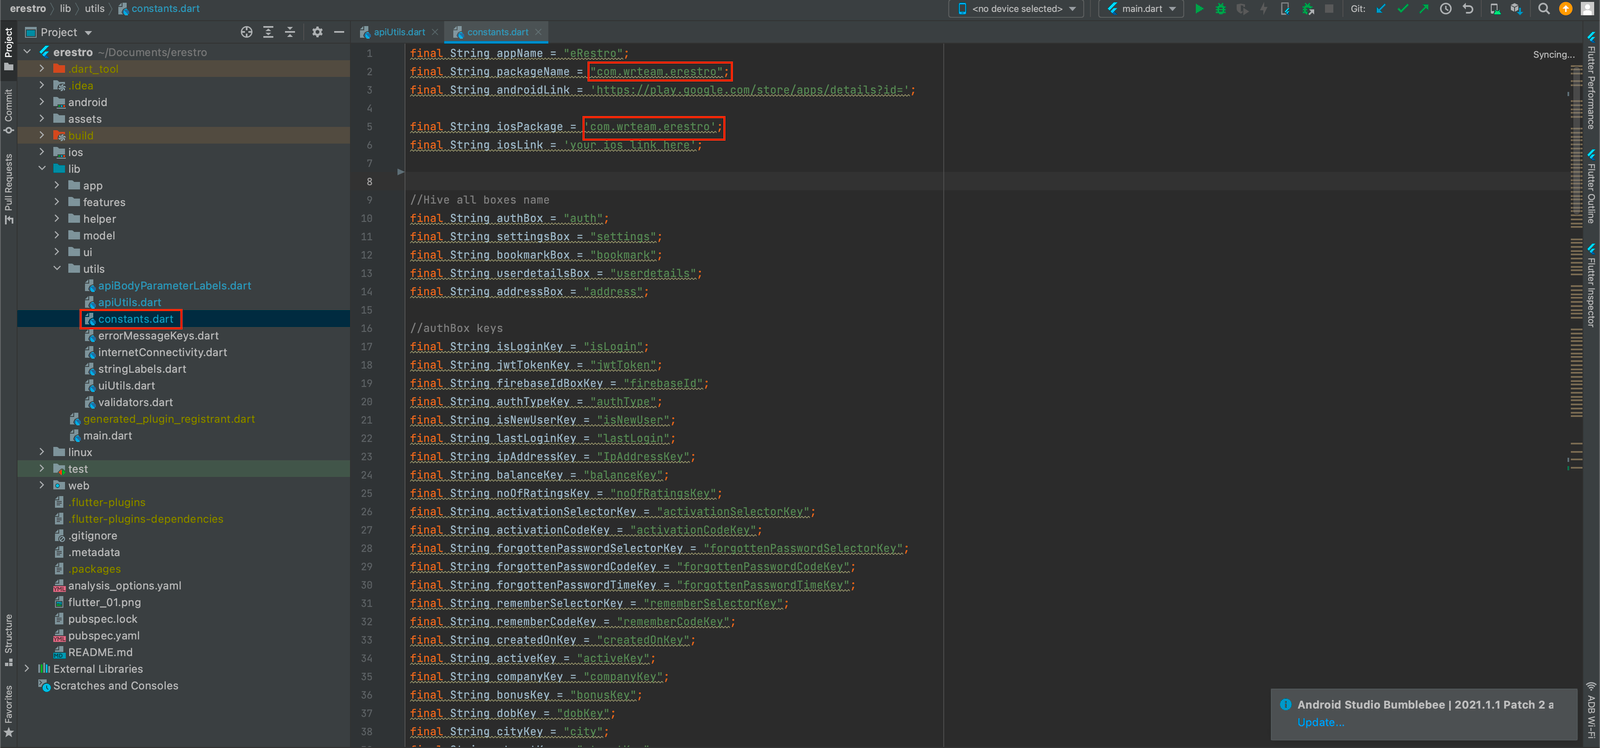This screenshot has height=748, width=1600.
Task: Click the green Debug bug icon
Action: (x=1220, y=9)
